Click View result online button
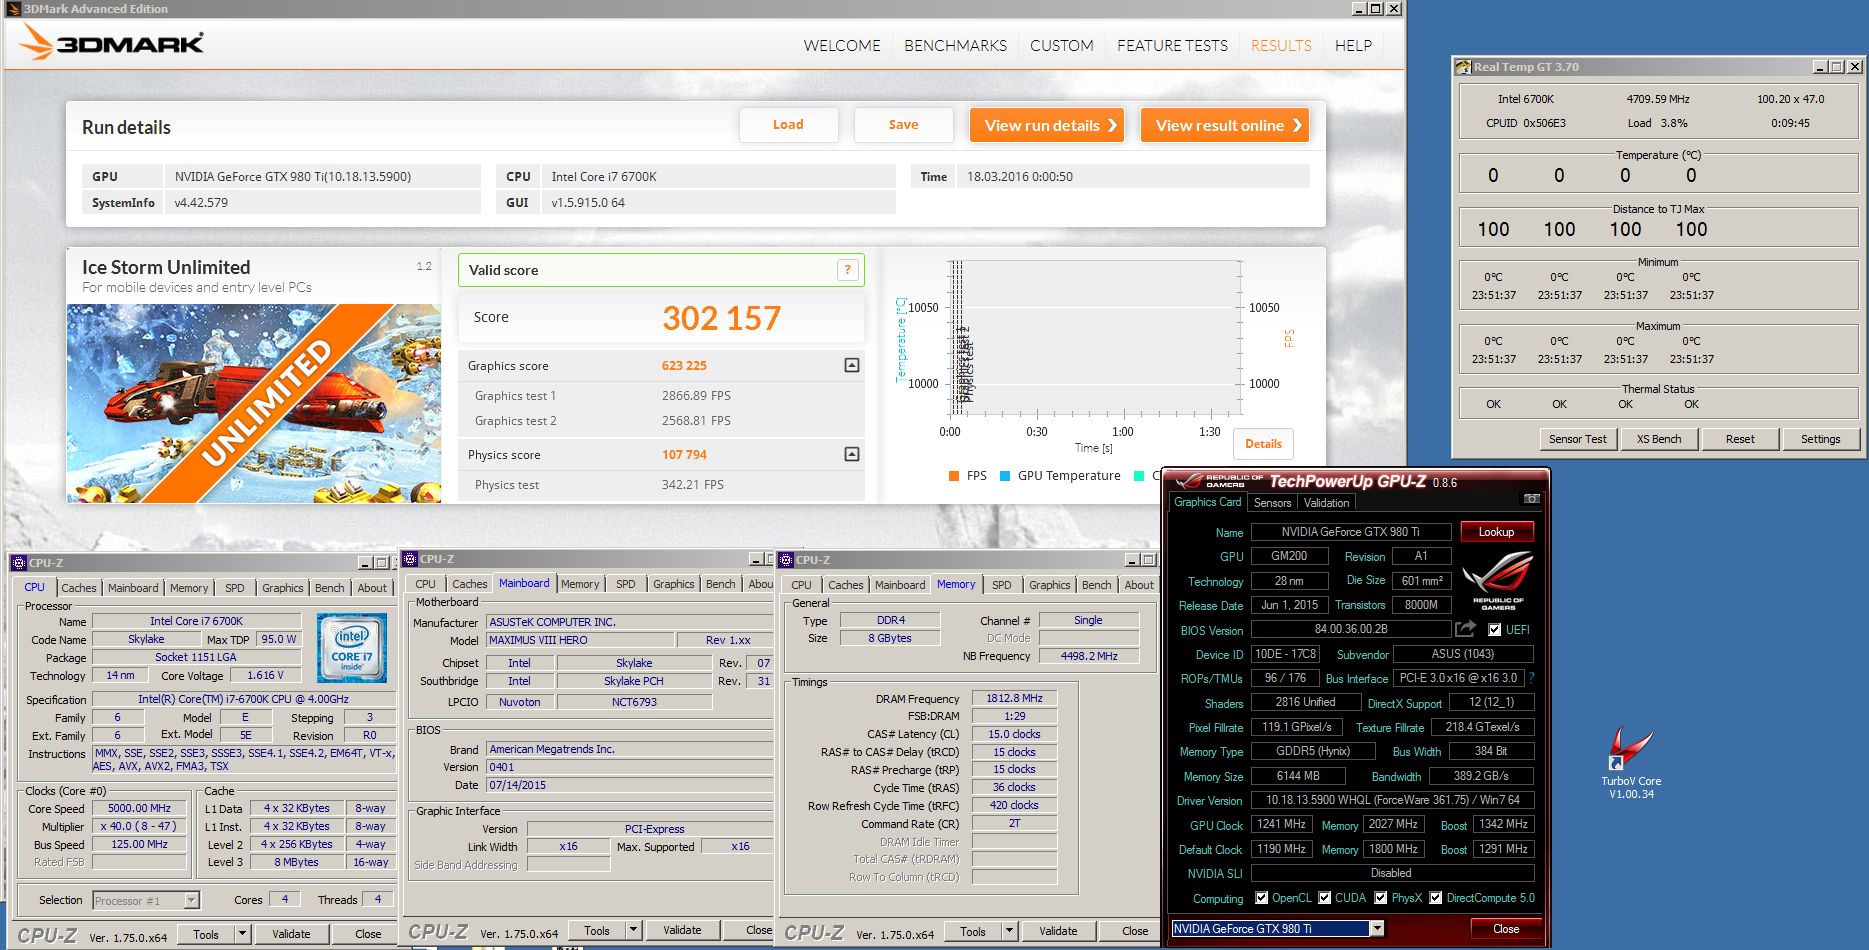Viewport: 1869px width, 950px height. tap(1225, 125)
